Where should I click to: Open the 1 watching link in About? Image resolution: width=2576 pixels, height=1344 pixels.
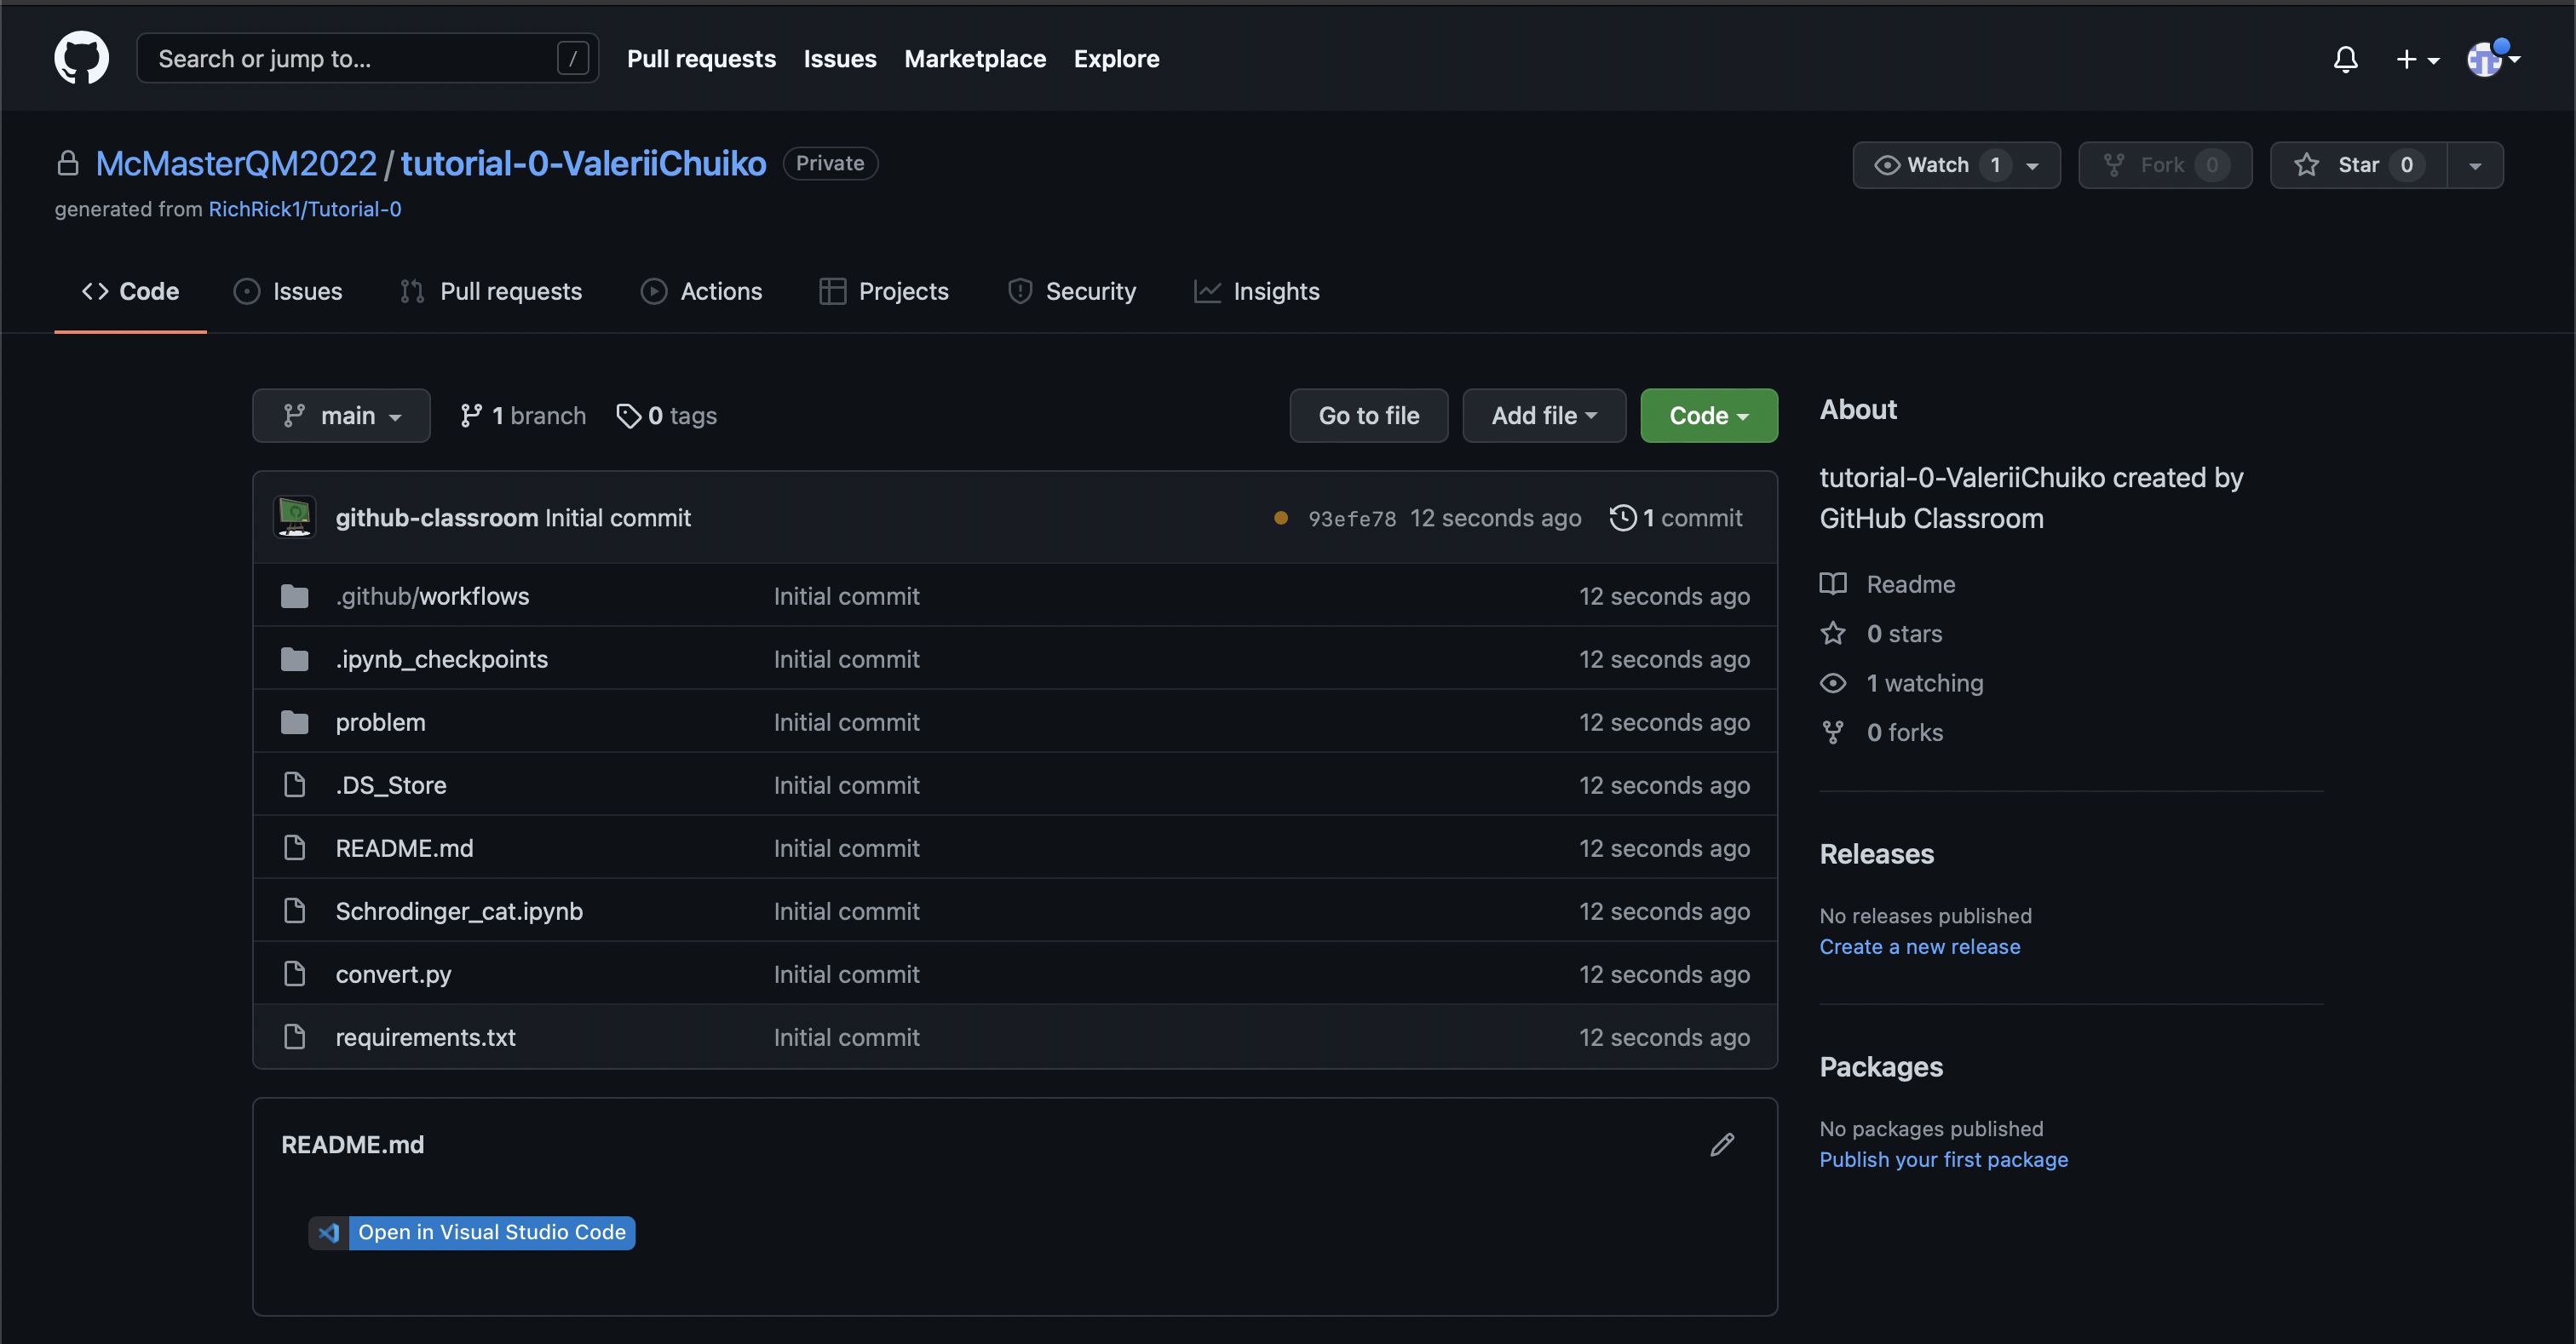click(1901, 683)
